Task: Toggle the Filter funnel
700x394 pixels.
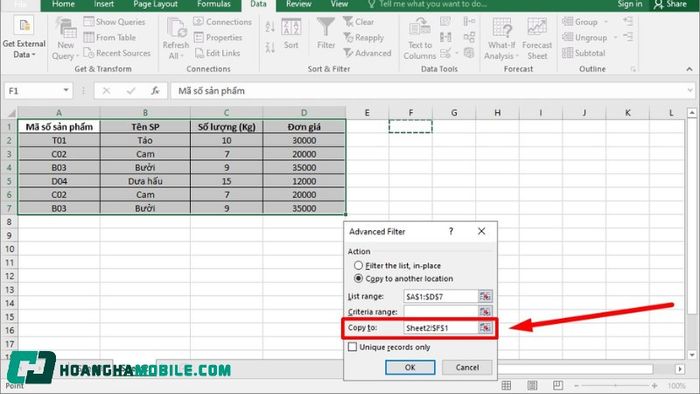Action: pyautogui.click(x=326, y=34)
